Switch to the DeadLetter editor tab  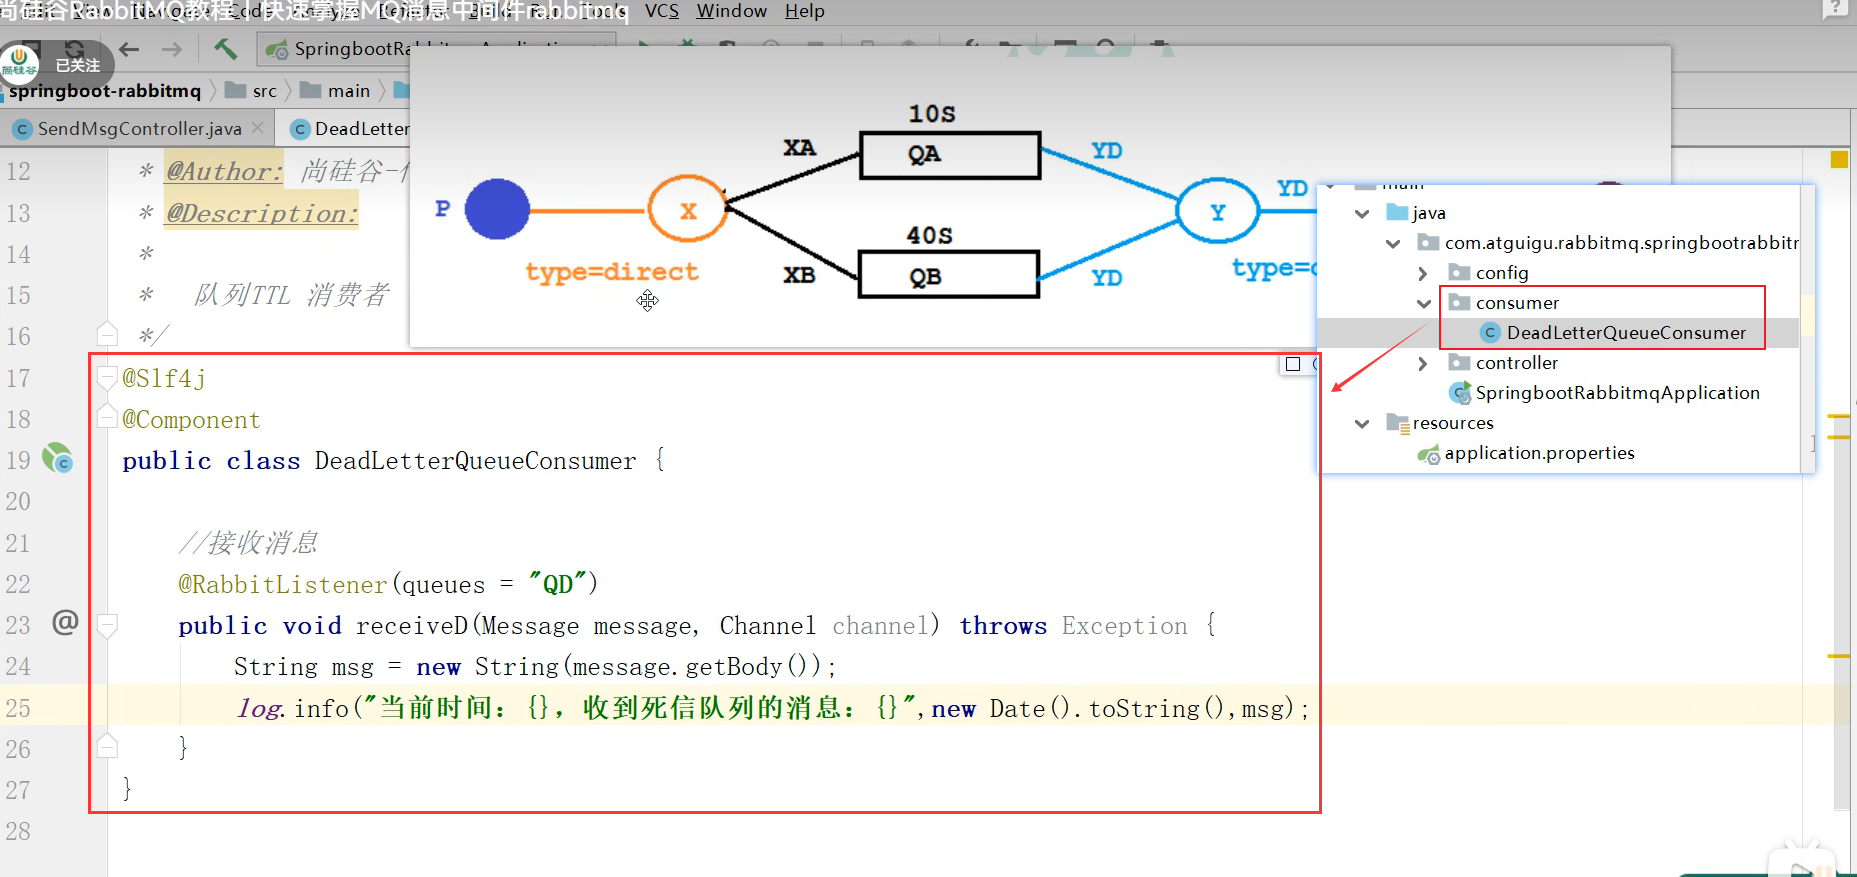click(351, 129)
